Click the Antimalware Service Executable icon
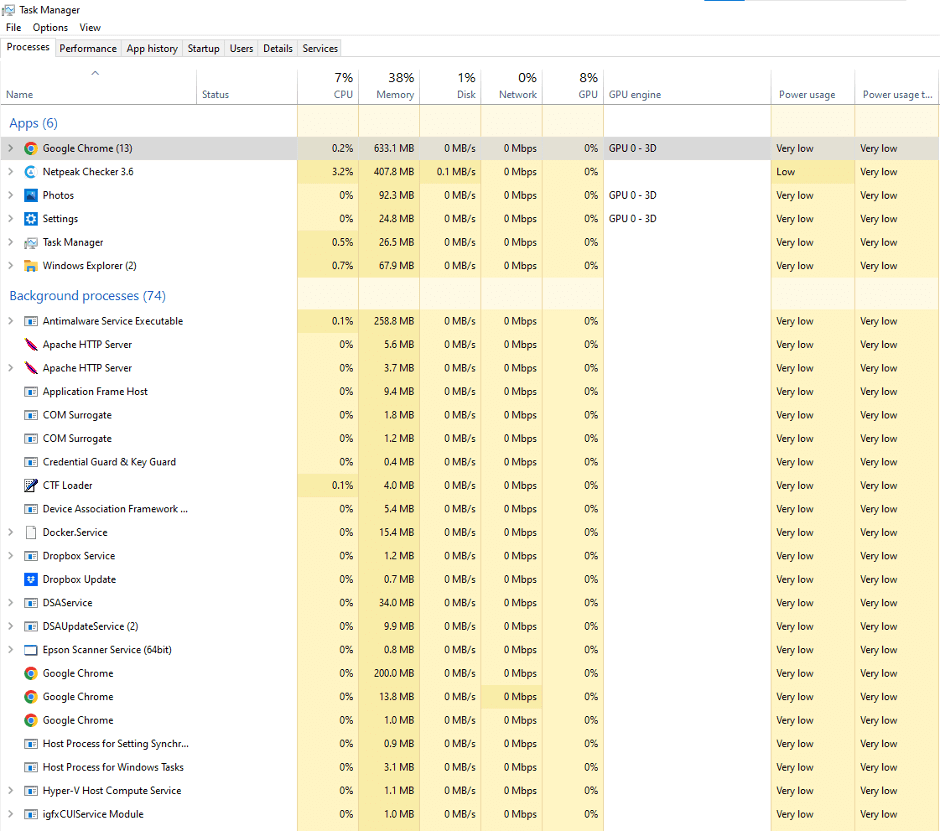 click(31, 321)
